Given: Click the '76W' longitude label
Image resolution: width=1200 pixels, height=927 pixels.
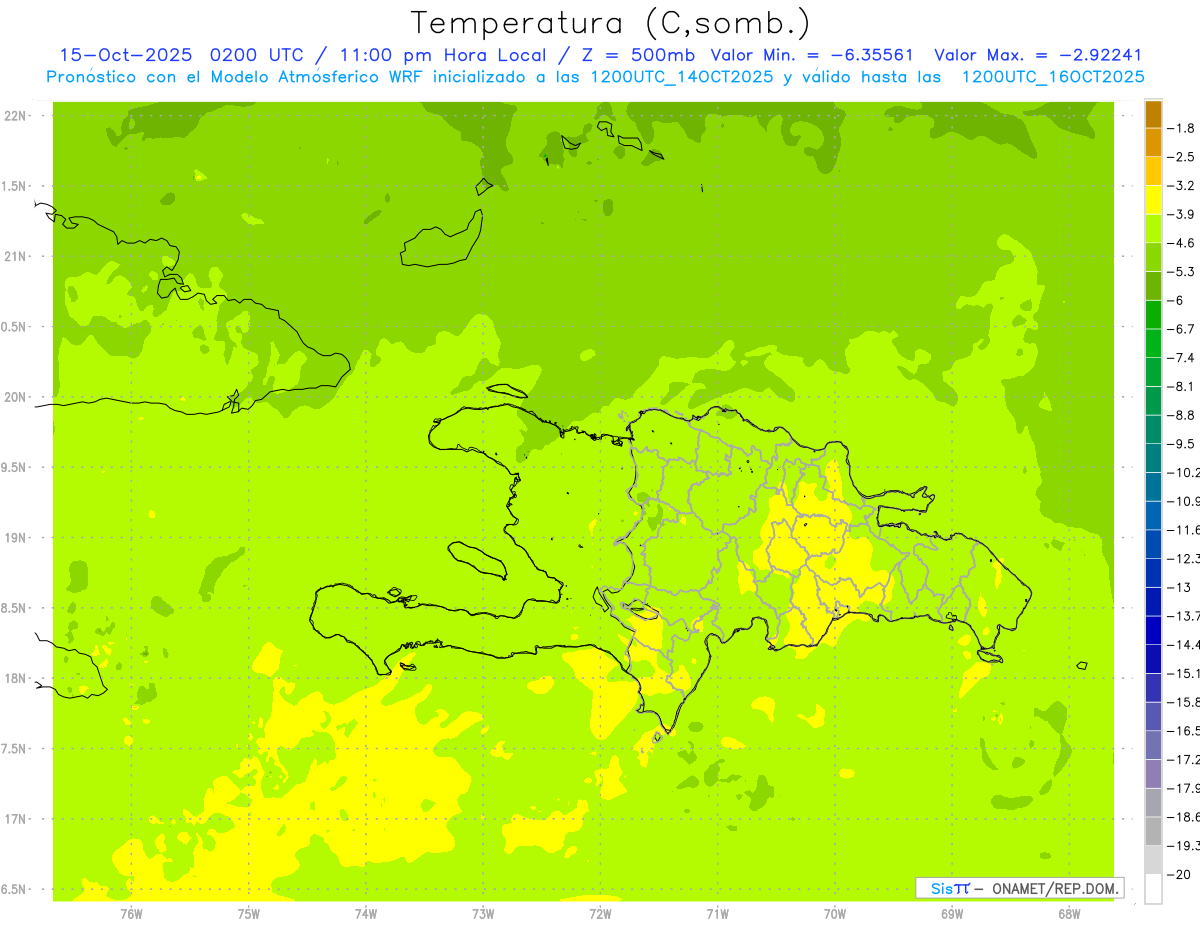Looking at the screenshot, I should (x=131, y=914).
